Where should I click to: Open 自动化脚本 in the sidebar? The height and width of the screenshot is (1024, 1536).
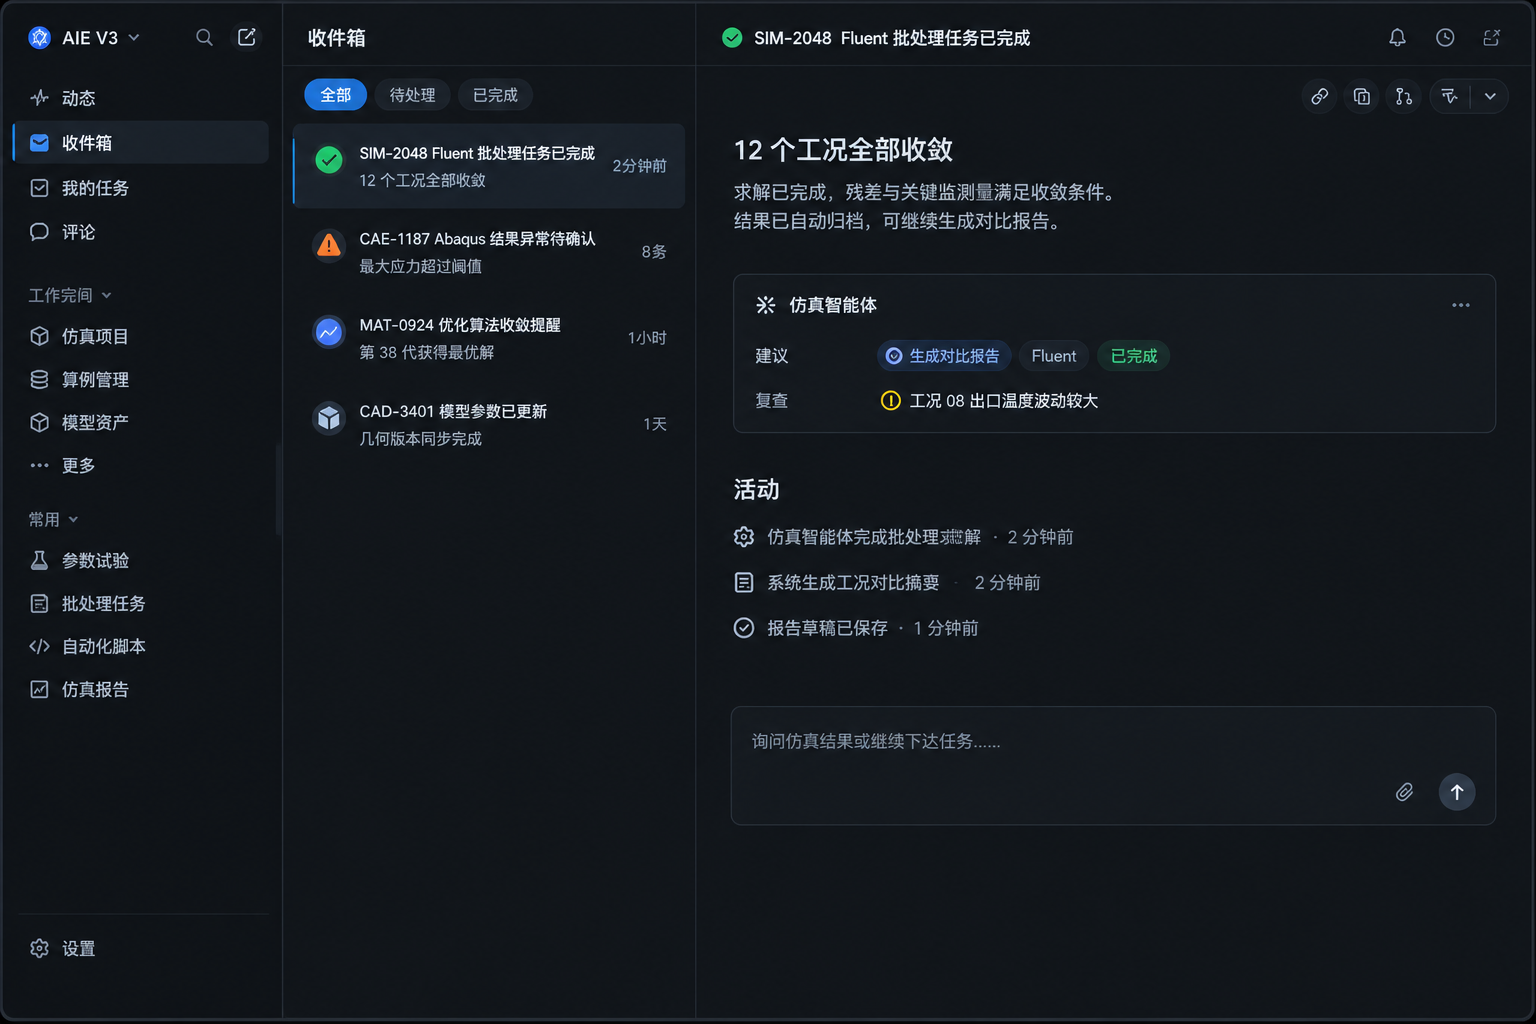click(141, 646)
